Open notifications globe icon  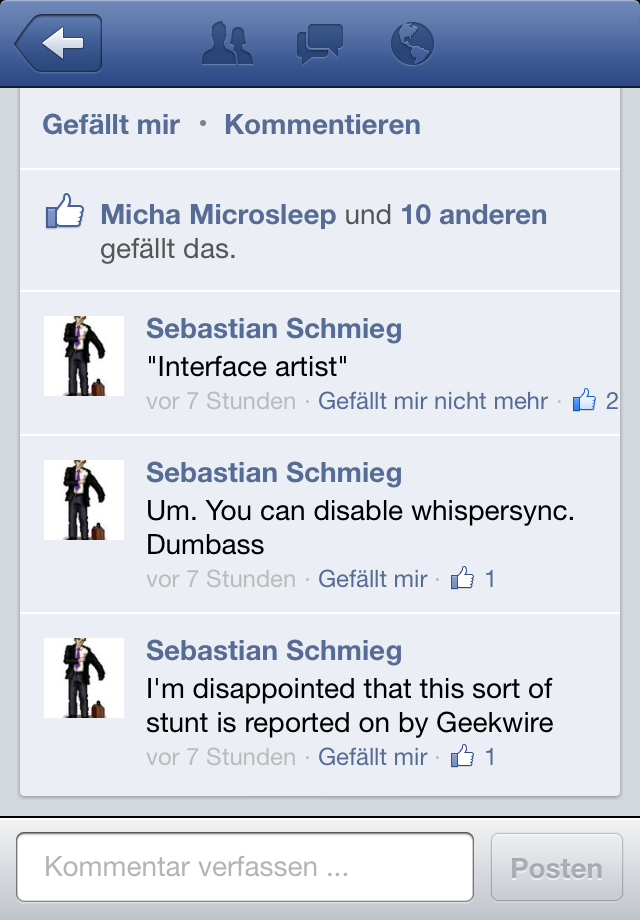click(412, 43)
